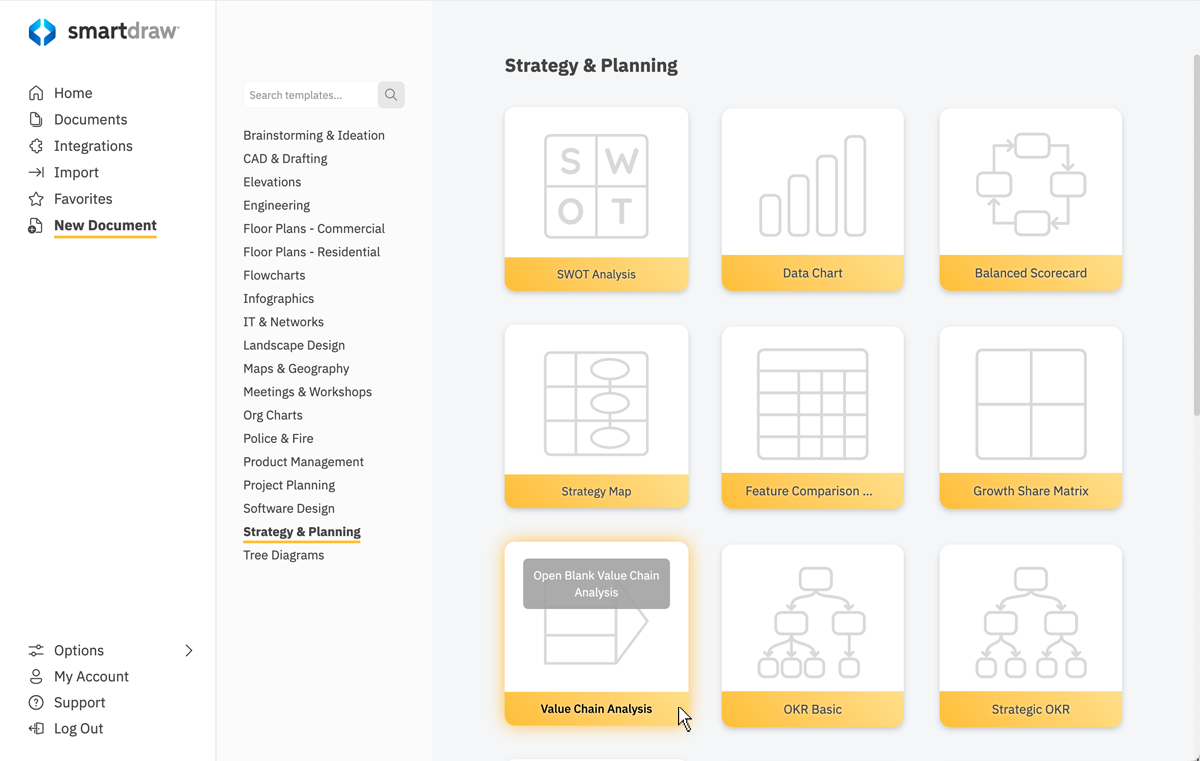Click the My Account person icon
The width and height of the screenshot is (1200, 761).
[36, 676]
